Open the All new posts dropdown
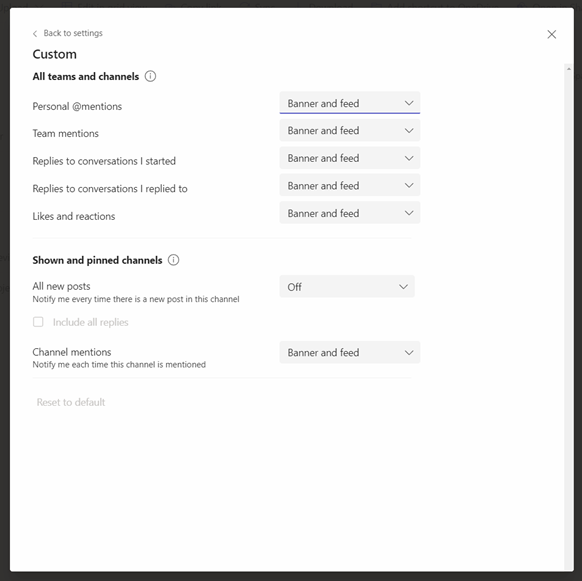582x581 pixels. tap(347, 286)
